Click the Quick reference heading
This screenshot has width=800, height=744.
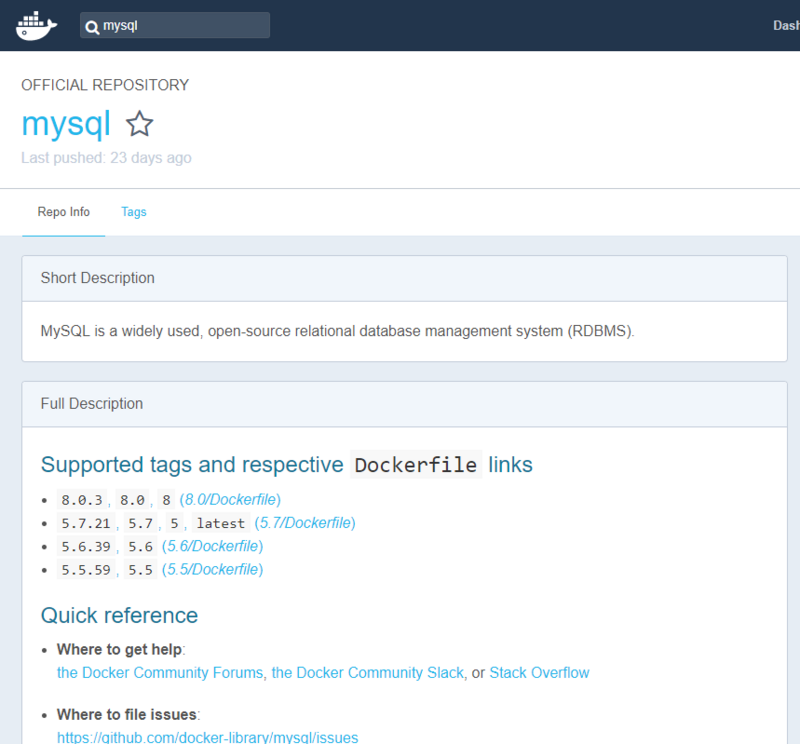click(x=119, y=615)
